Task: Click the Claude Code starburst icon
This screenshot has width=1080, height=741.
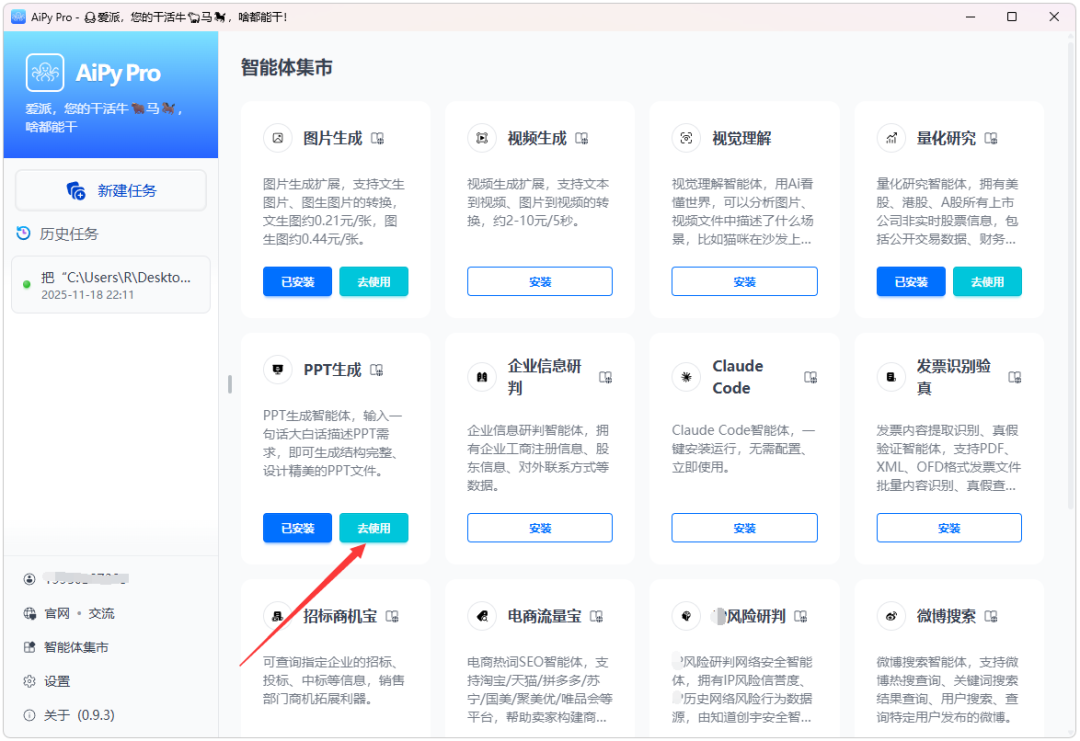Action: point(687,377)
